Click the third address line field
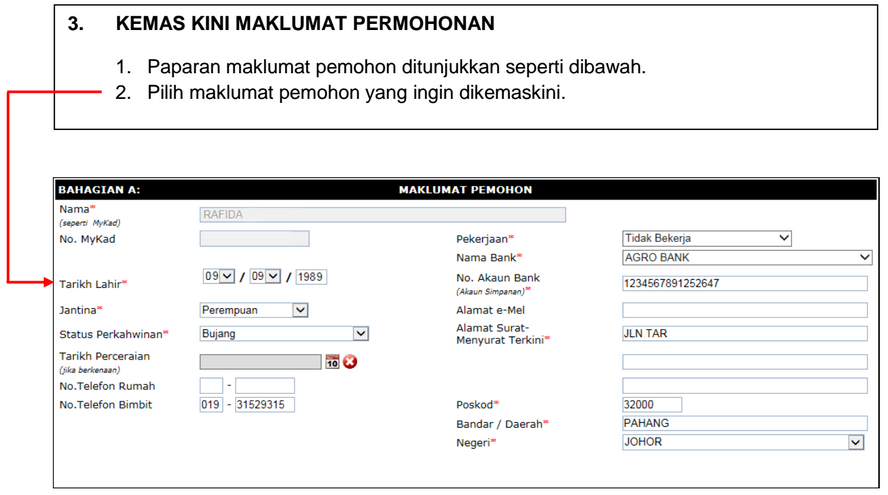Screen dimensions: 888x495 pyautogui.click(x=745, y=386)
